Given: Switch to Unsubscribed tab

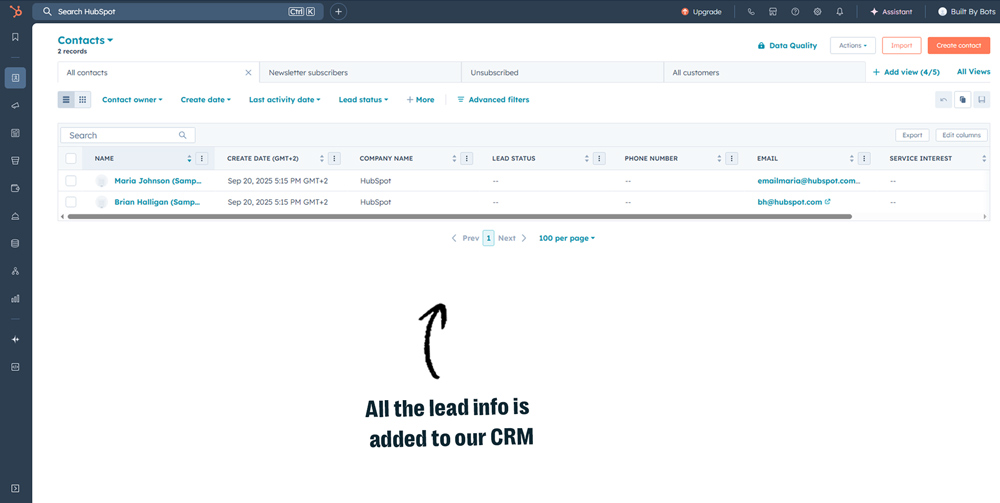Looking at the screenshot, I should coord(562,73).
